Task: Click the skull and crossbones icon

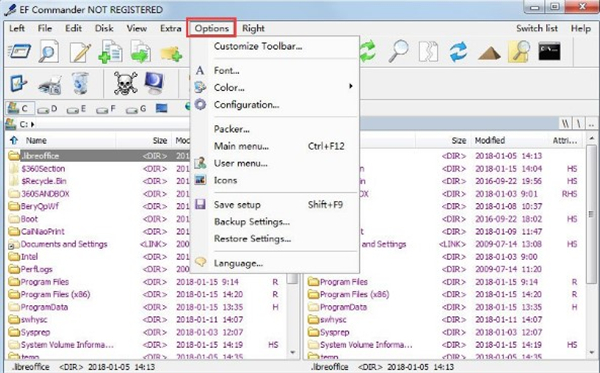Action: tap(126, 83)
